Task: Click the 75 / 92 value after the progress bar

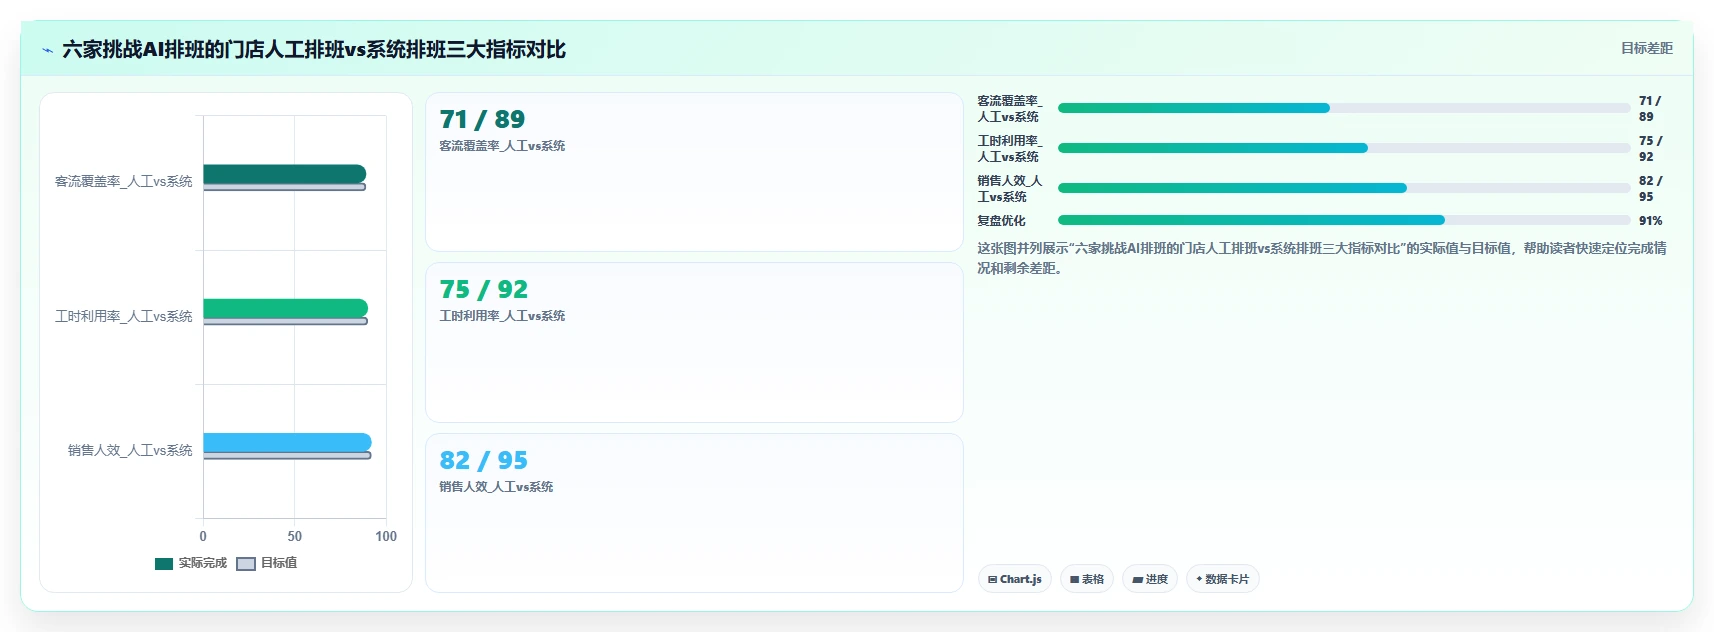Action: click(x=1650, y=148)
